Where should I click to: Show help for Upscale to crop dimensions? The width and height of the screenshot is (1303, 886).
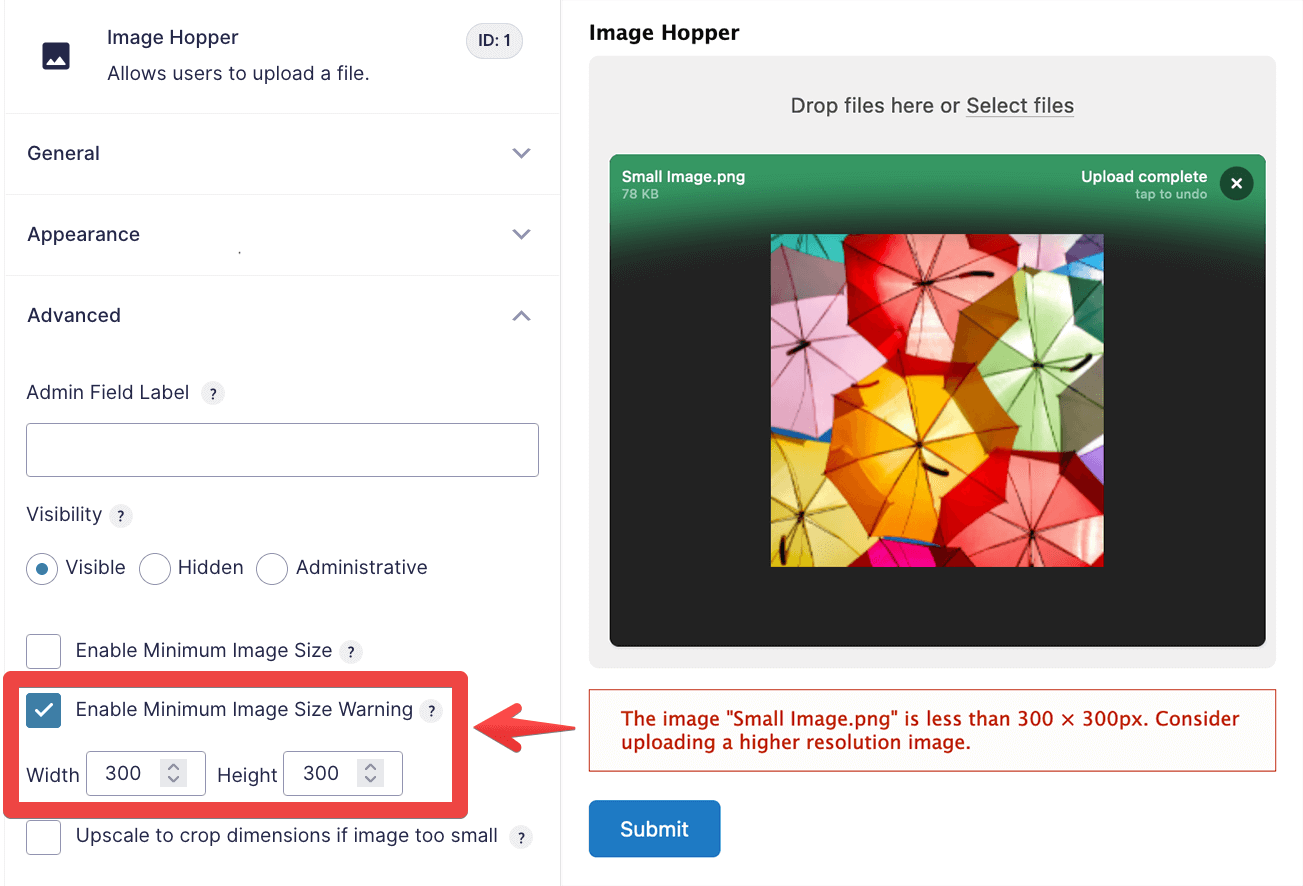[521, 837]
